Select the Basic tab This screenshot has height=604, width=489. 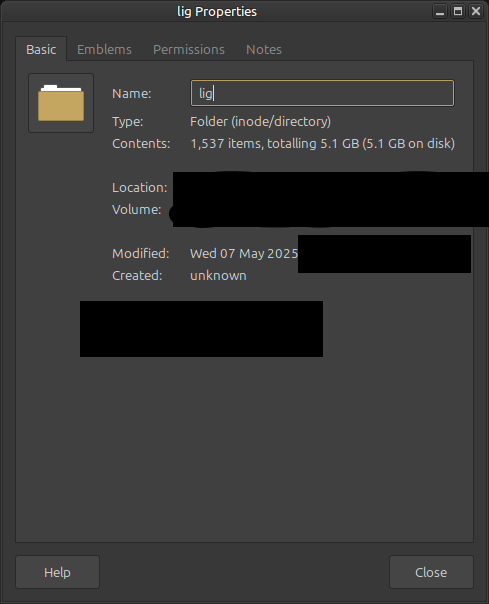(41, 49)
